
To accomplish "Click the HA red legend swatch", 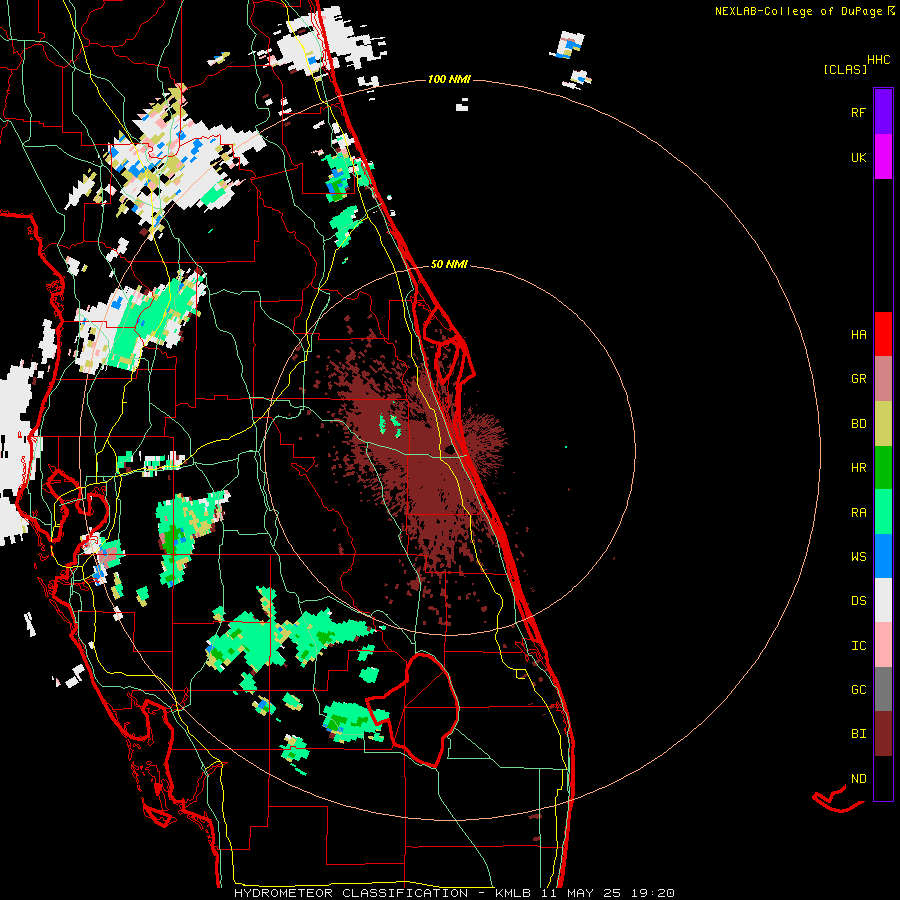I will click(883, 334).
